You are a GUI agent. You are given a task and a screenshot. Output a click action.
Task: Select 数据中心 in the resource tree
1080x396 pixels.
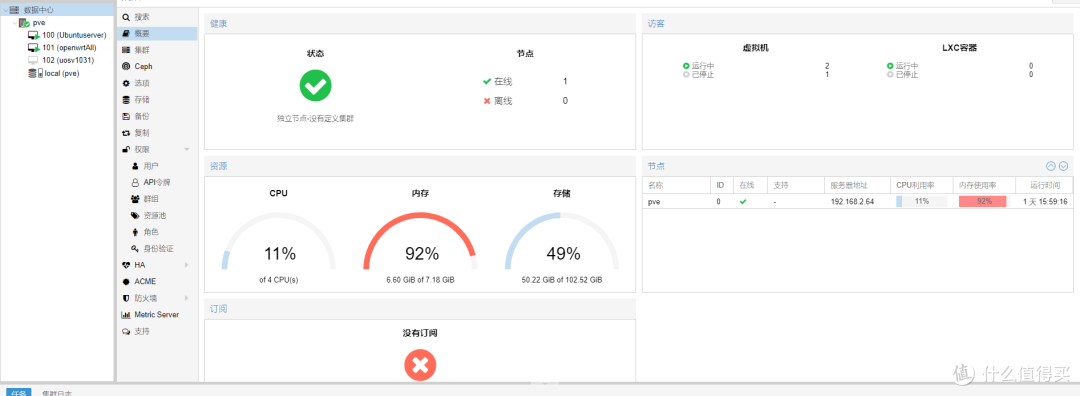coord(39,10)
